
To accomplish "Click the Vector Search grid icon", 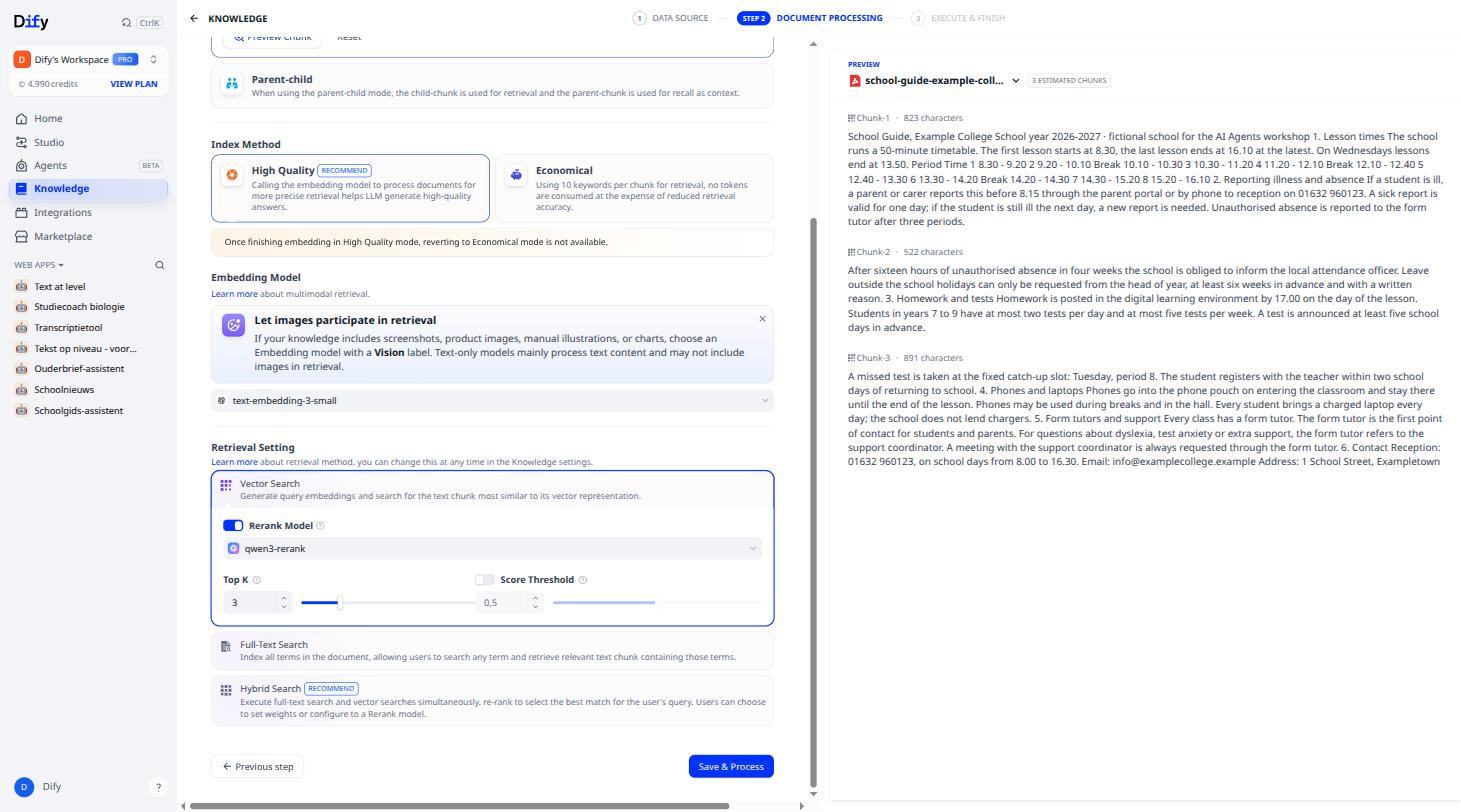I will pyautogui.click(x=226, y=485).
